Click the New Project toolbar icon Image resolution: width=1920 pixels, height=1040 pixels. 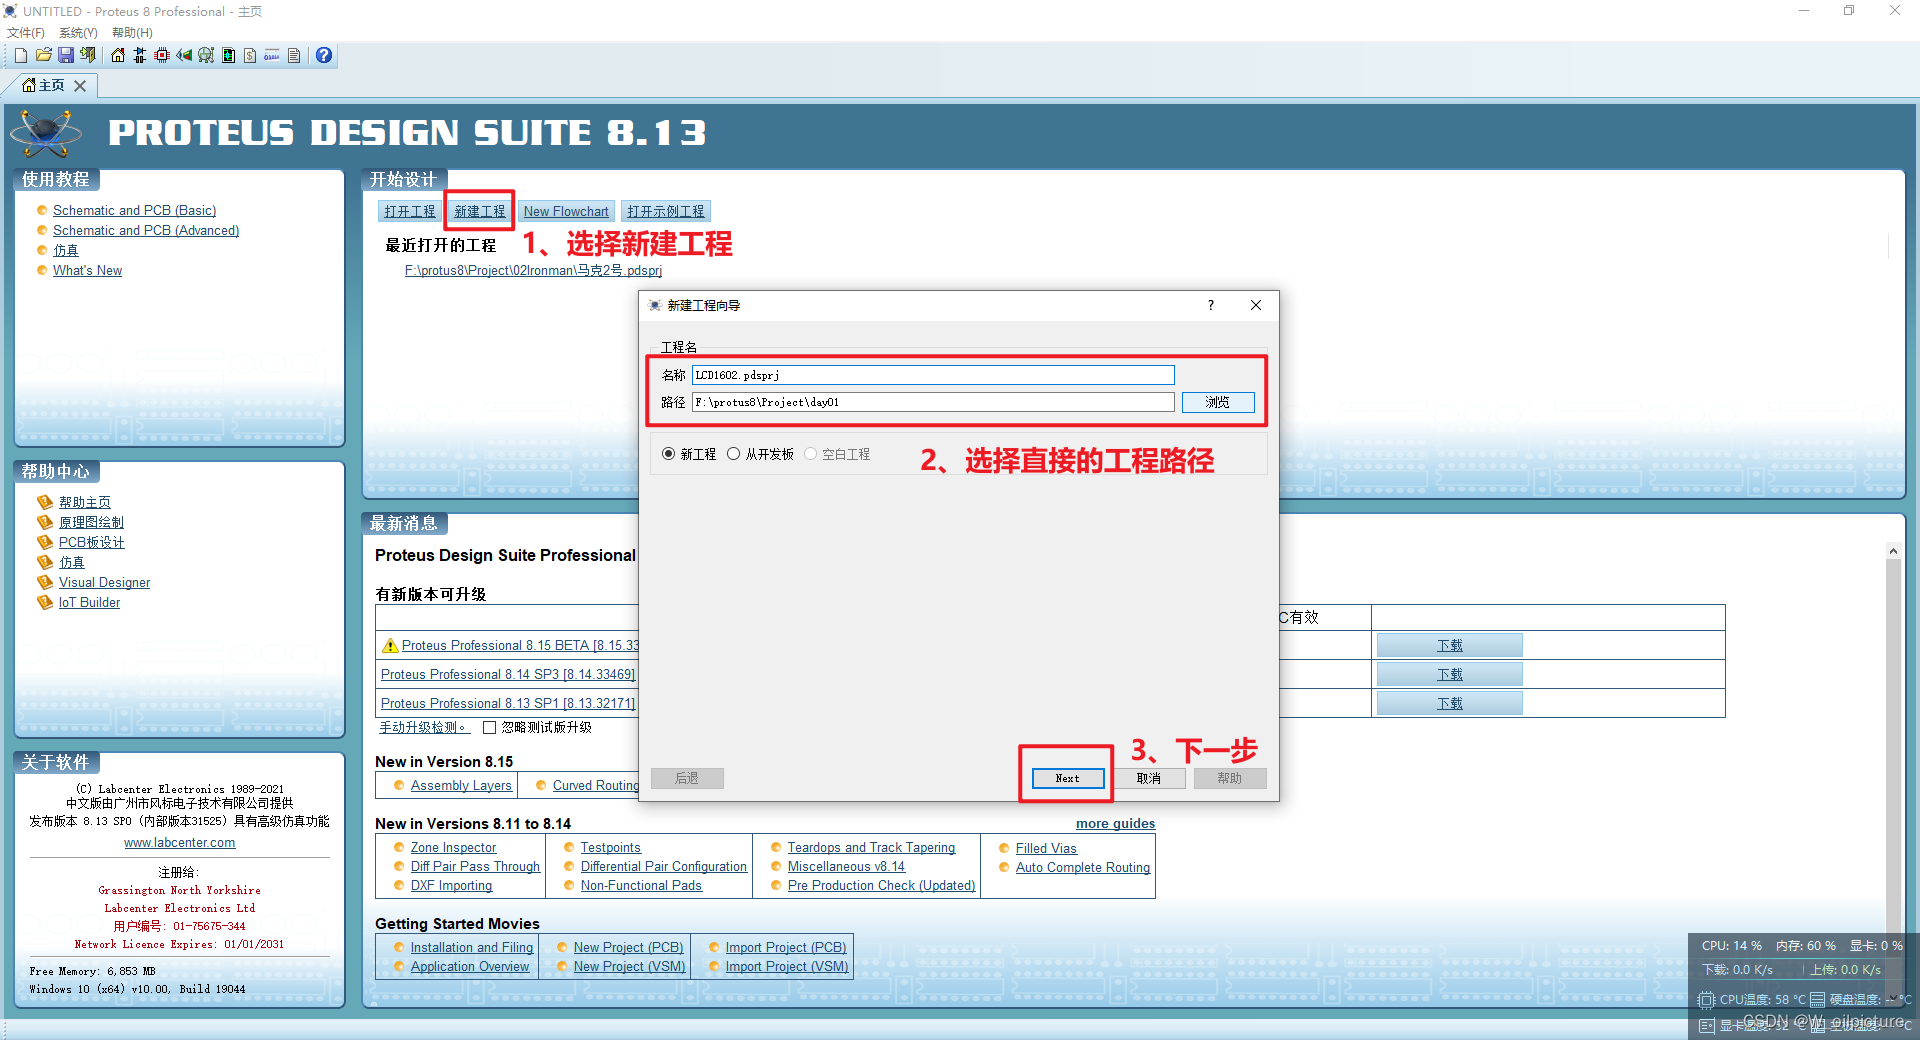click(x=20, y=55)
